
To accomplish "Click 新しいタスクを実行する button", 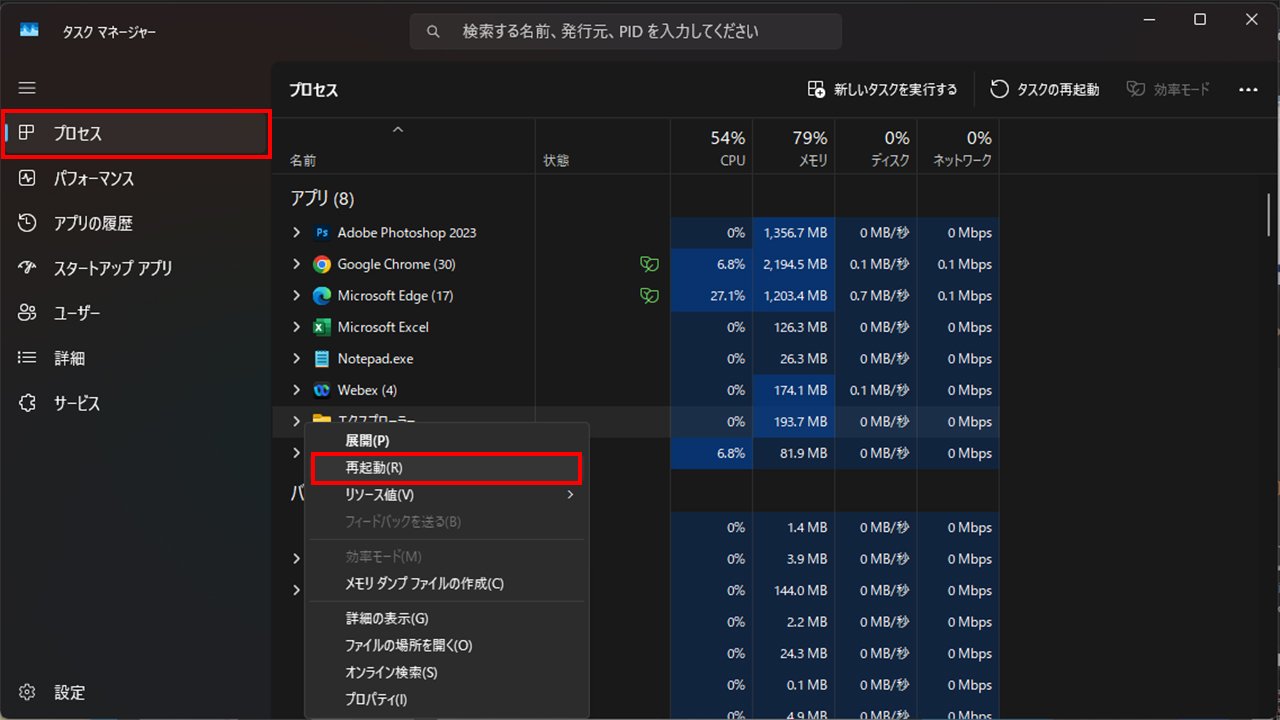I will (x=881, y=89).
